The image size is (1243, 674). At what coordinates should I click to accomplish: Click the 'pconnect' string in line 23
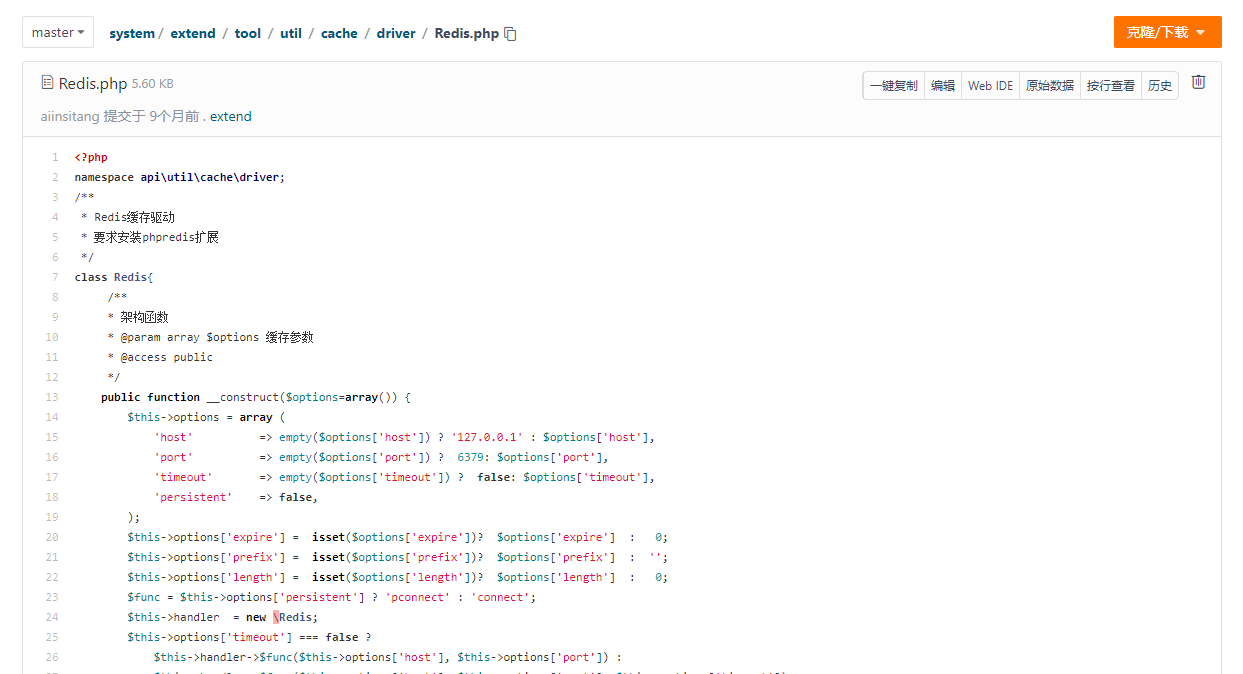click(x=418, y=597)
